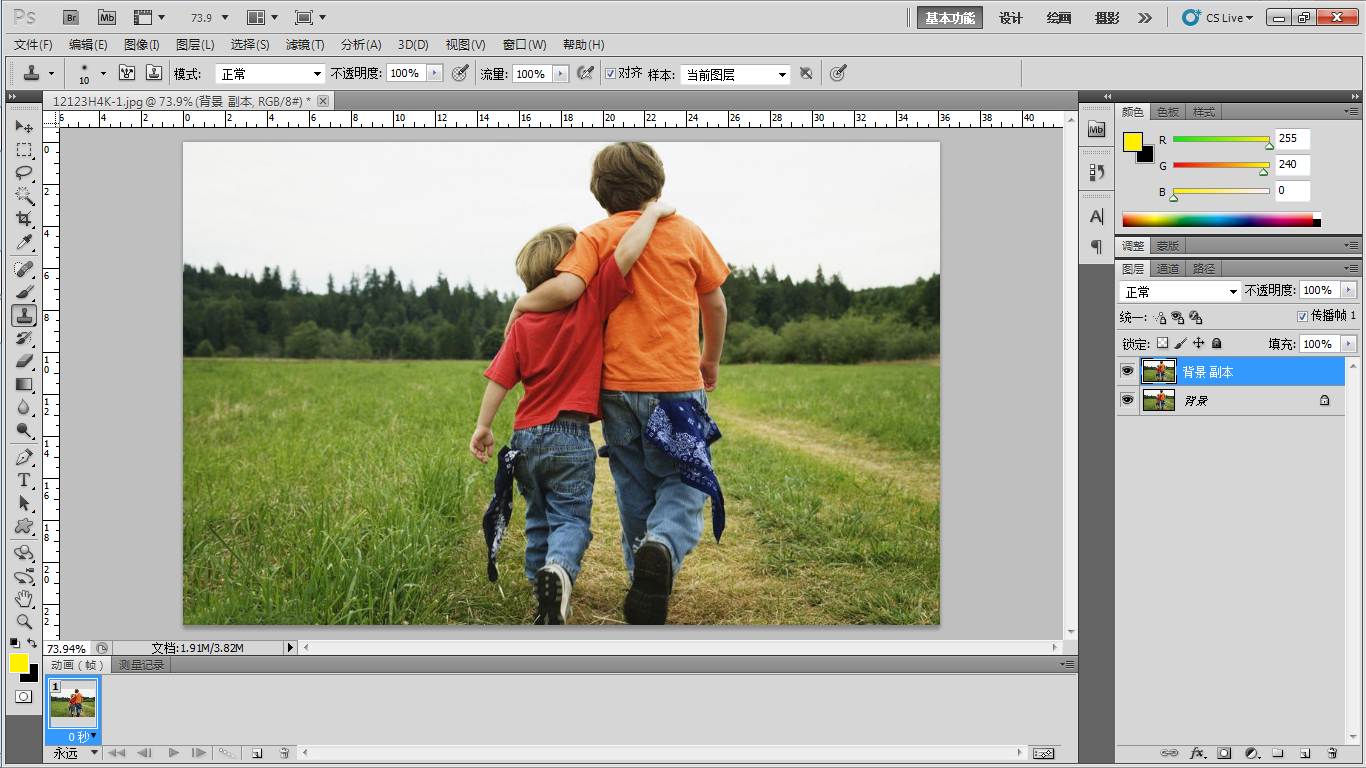Click the 基本功能 workspace button

(x=949, y=18)
